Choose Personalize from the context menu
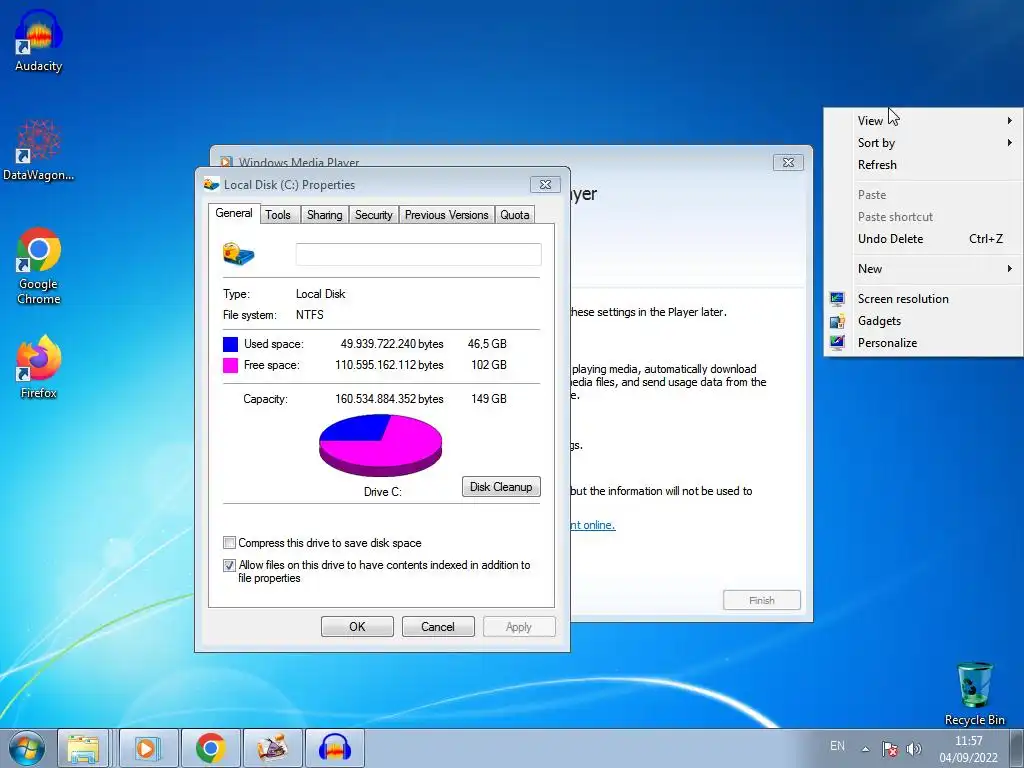The width and height of the screenshot is (1024, 768). click(923, 343)
